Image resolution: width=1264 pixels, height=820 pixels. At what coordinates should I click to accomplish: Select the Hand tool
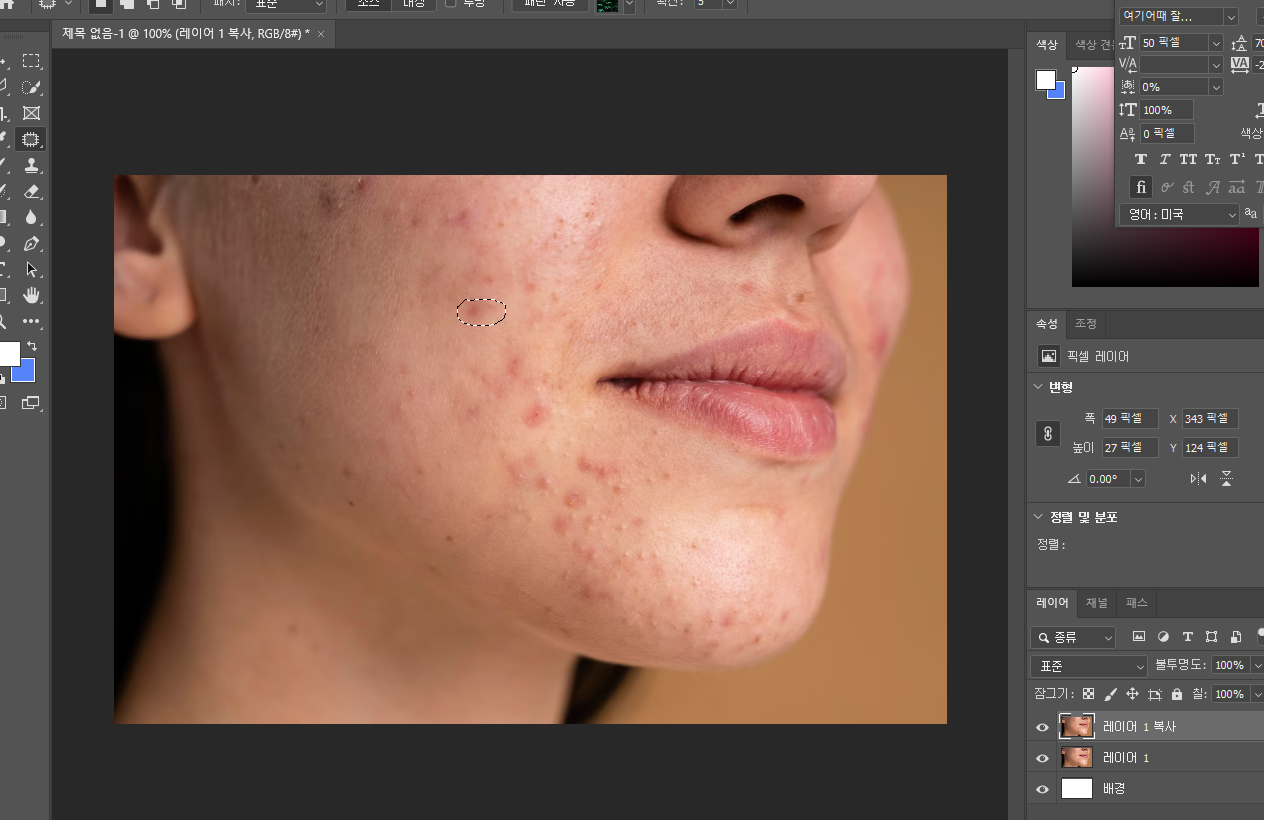[31, 295]
